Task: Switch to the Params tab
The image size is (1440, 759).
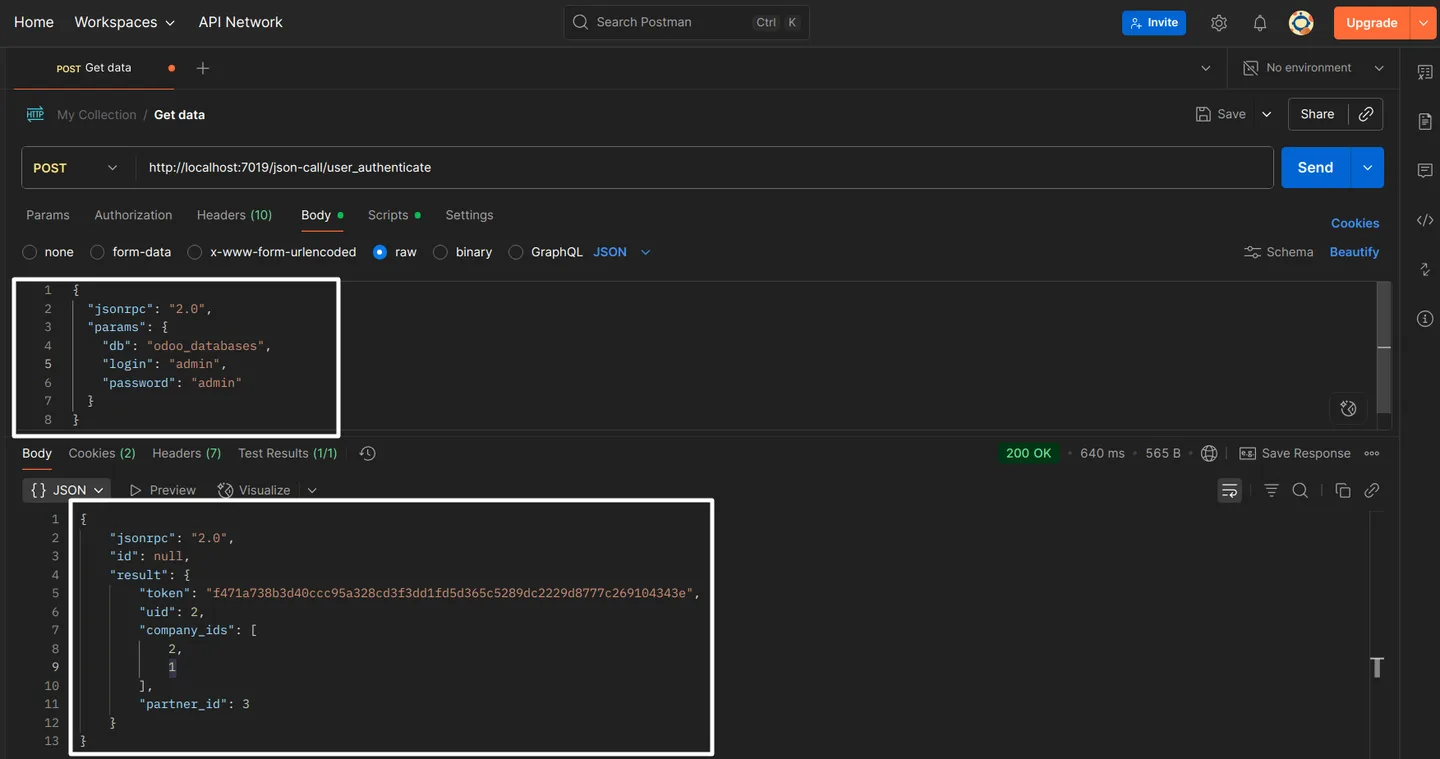Action: (x=48, y=215)
